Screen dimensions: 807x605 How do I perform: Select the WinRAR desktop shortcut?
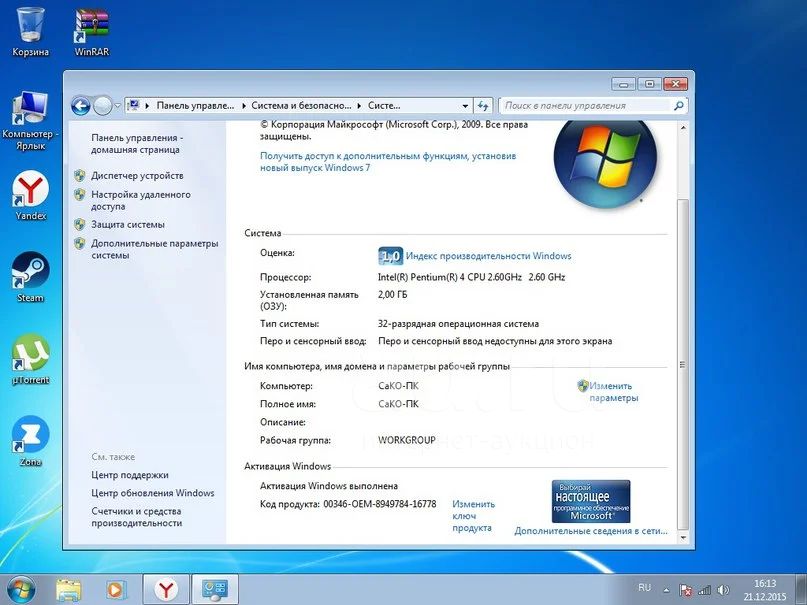tap(92, 31)
